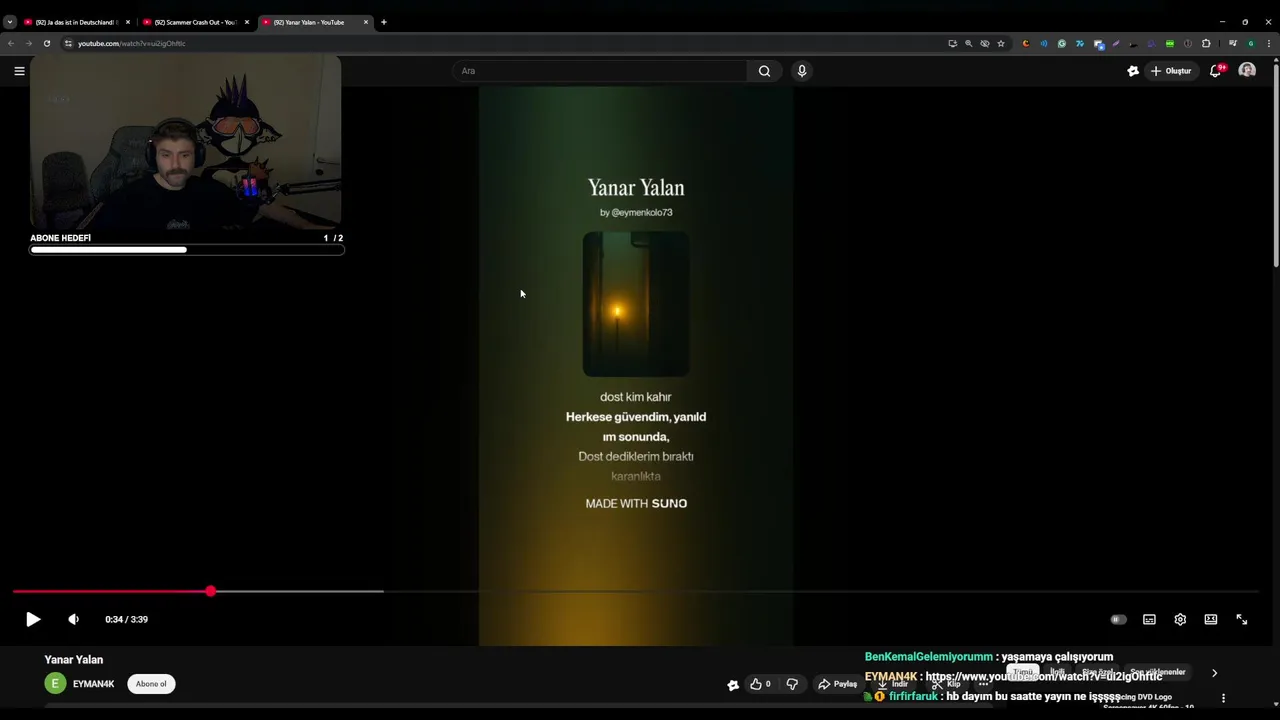Open Chrome's three-dot menu

(x=1269, y=43)
